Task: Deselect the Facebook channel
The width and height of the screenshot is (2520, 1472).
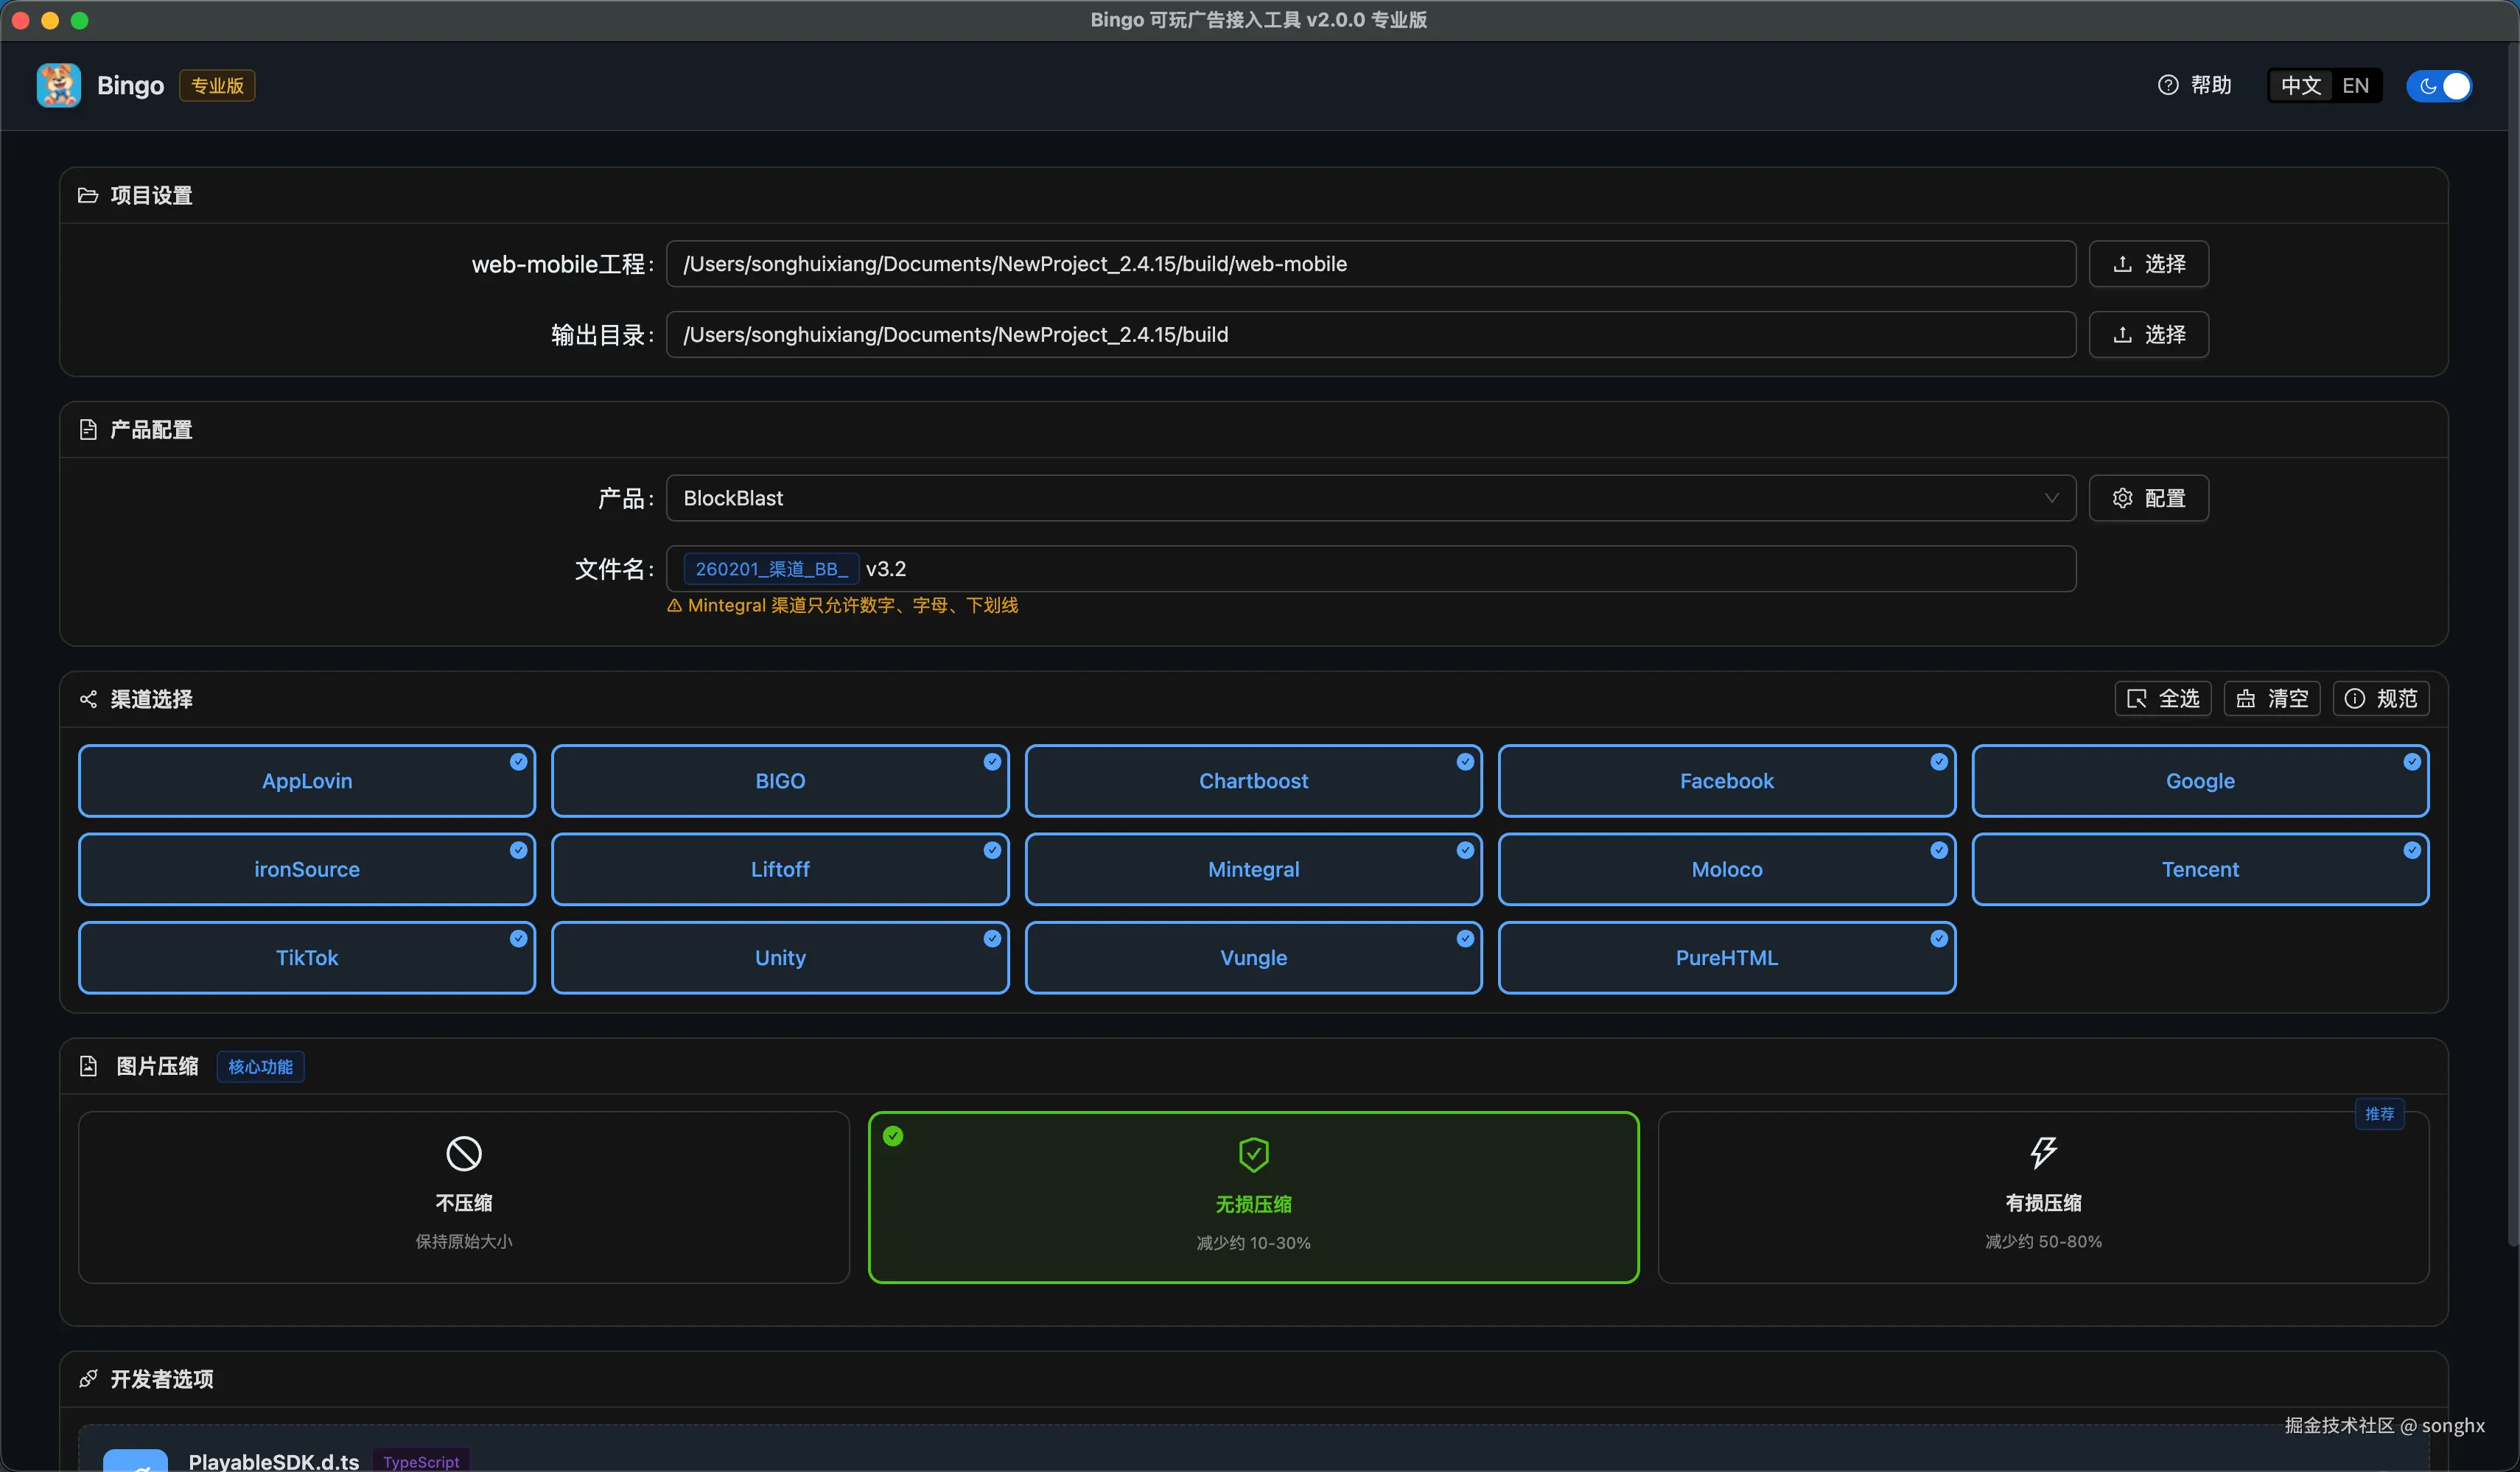Action: pyautogui.click(x=1727, y=781)
